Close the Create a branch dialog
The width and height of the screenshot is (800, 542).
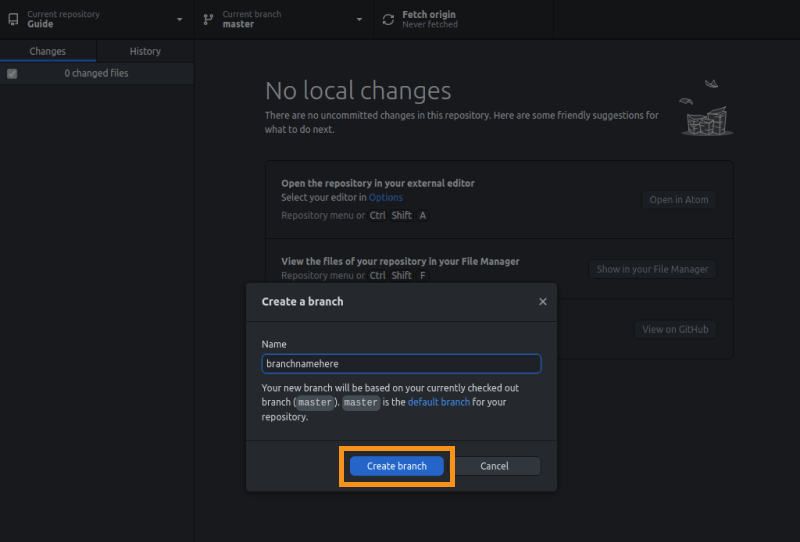click(543, 301)
